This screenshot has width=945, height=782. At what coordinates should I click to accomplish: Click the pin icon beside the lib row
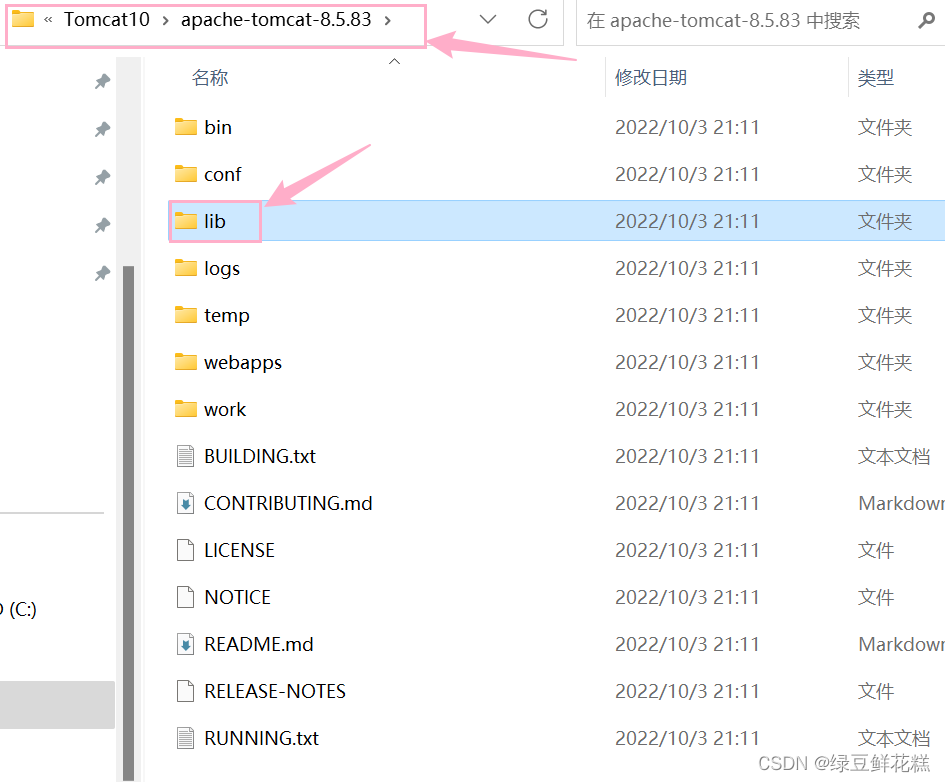(x=102, y=225)
